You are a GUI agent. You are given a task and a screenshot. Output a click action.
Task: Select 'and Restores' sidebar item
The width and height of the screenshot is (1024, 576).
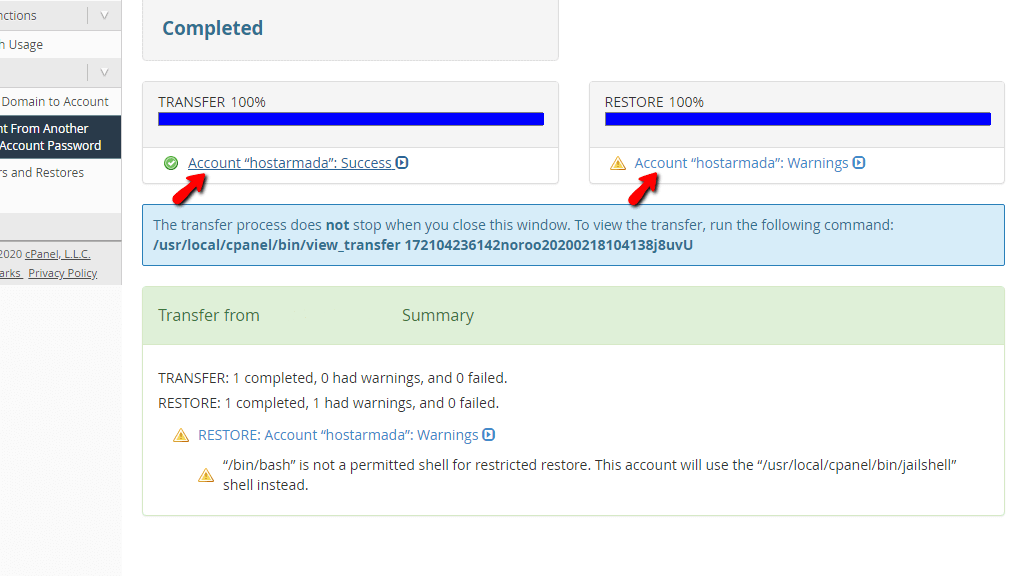tap(60, 172)
